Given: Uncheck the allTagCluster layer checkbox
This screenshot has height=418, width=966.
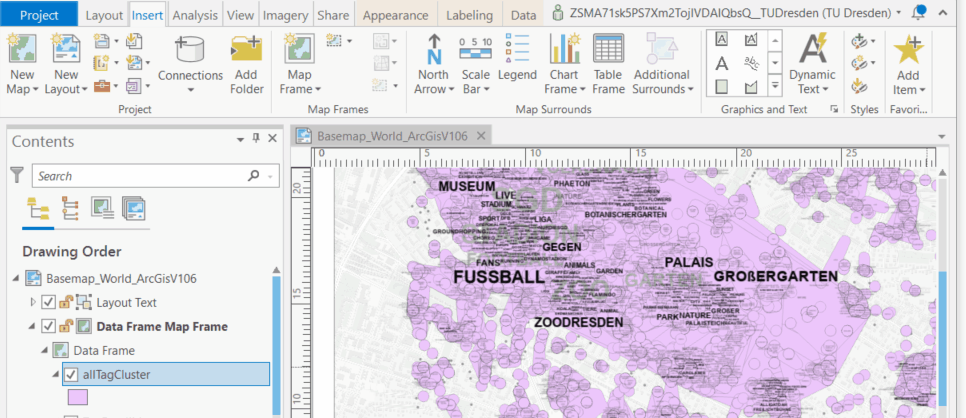Looking at the screenshot, I should (x=71, y=374).
